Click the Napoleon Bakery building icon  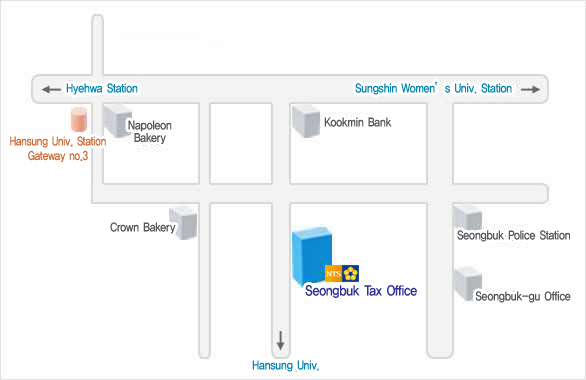tap(117, 121)
